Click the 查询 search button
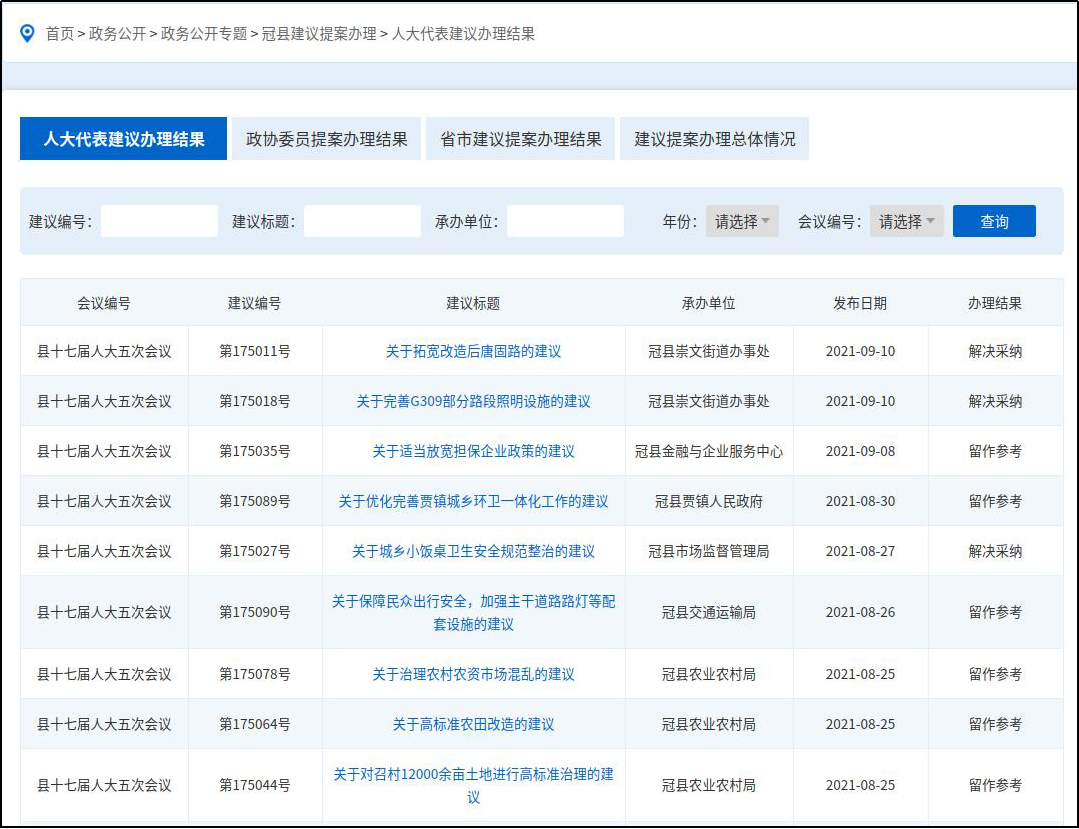The width and height of the screenshot is (1079, 829). tap(994, 222)
